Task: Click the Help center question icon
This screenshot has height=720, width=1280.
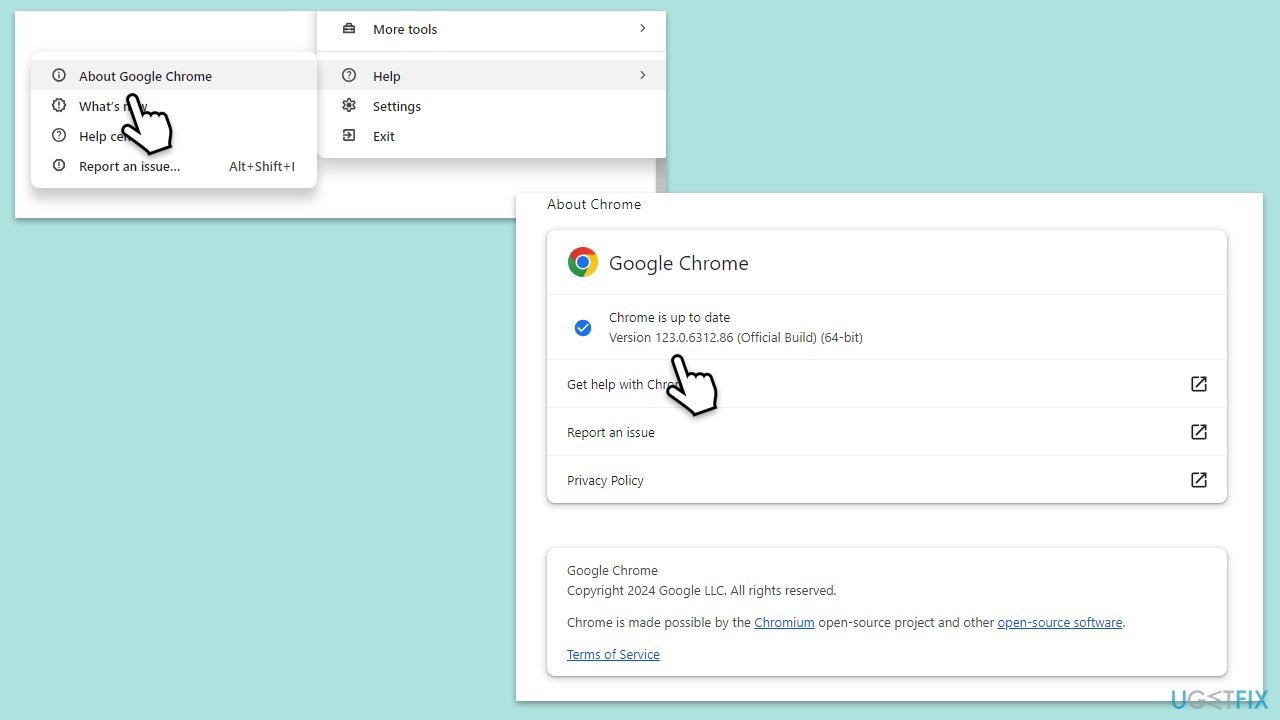Action: click(59, 136)
